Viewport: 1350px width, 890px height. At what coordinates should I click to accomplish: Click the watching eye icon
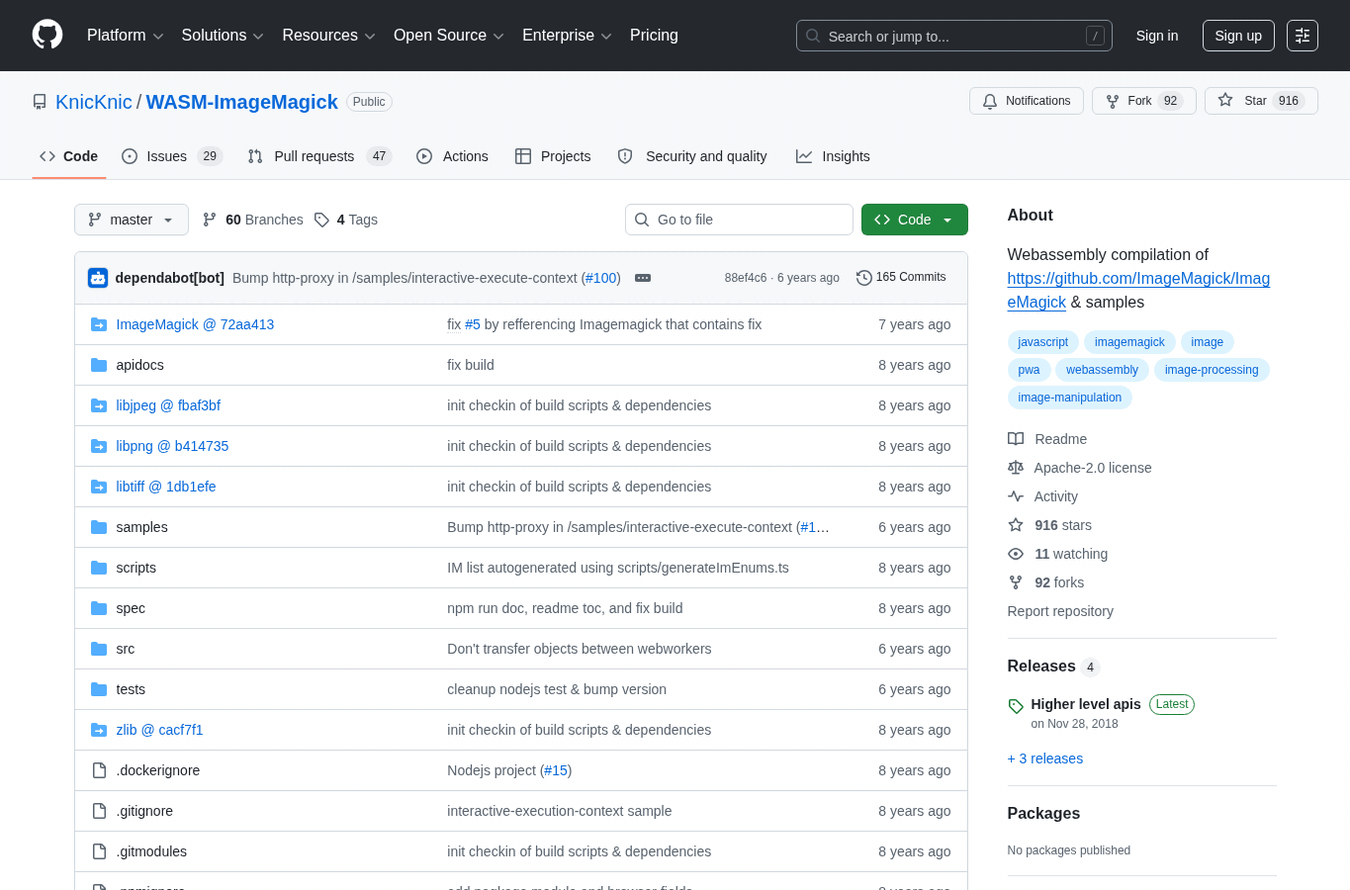point(1016,554)
